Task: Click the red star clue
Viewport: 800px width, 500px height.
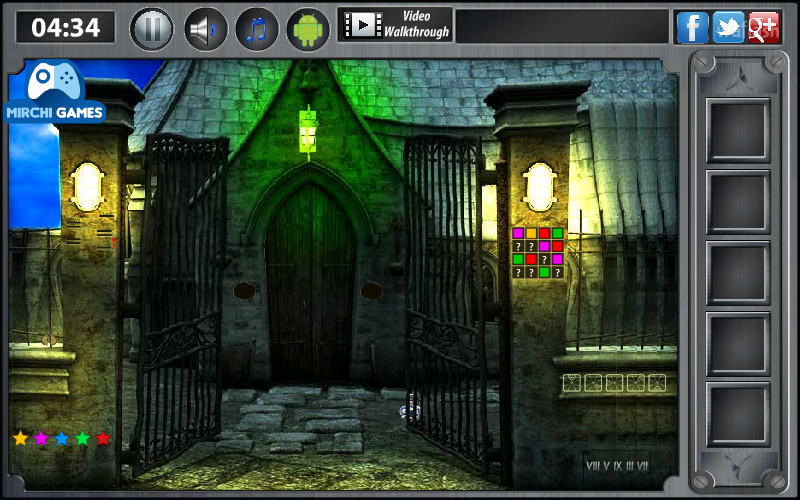Action: coord(103,438)
